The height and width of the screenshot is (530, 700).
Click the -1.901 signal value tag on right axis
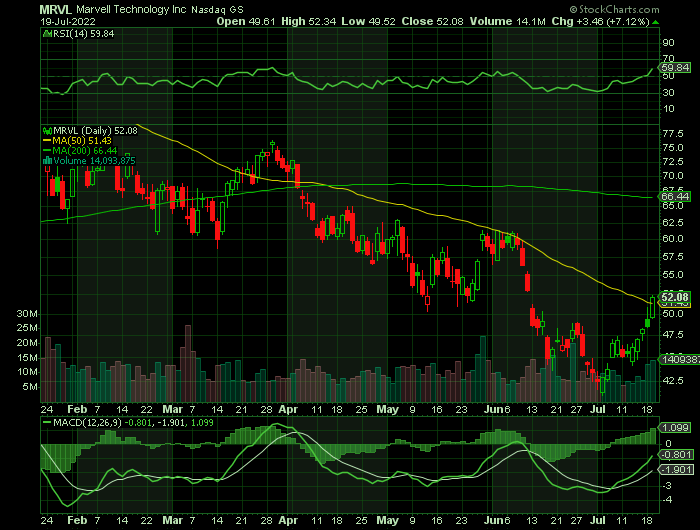tap(677, 470)
